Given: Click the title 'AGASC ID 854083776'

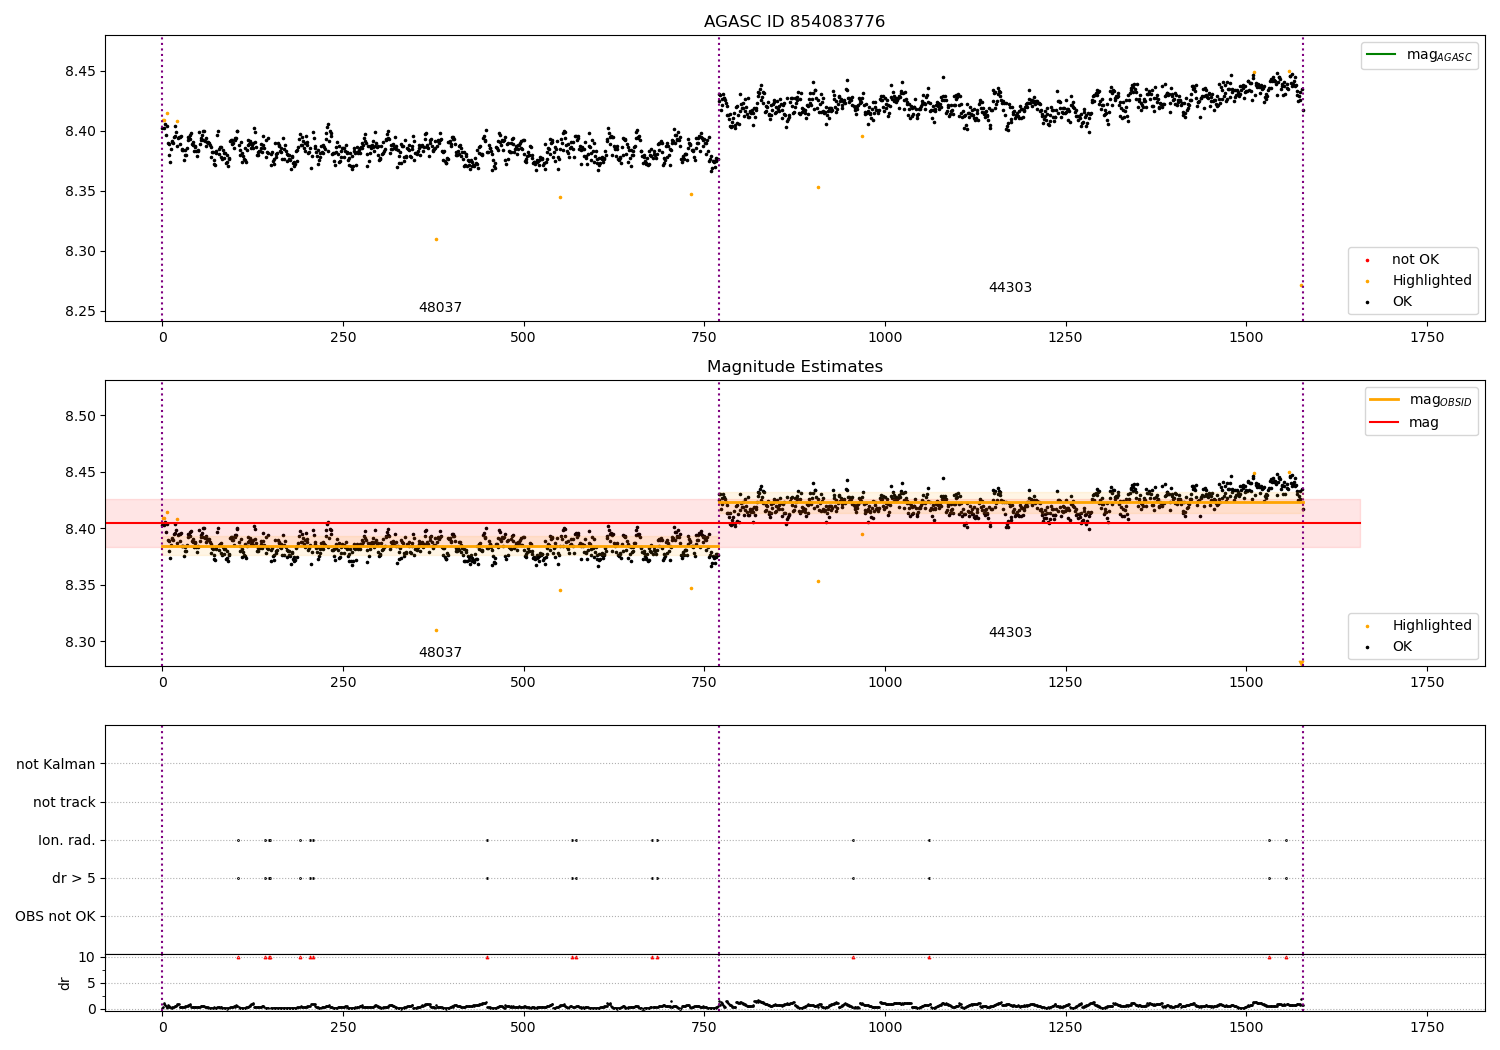Looking at the screenshot, I should pyautogui.click(x=794, y=22).
